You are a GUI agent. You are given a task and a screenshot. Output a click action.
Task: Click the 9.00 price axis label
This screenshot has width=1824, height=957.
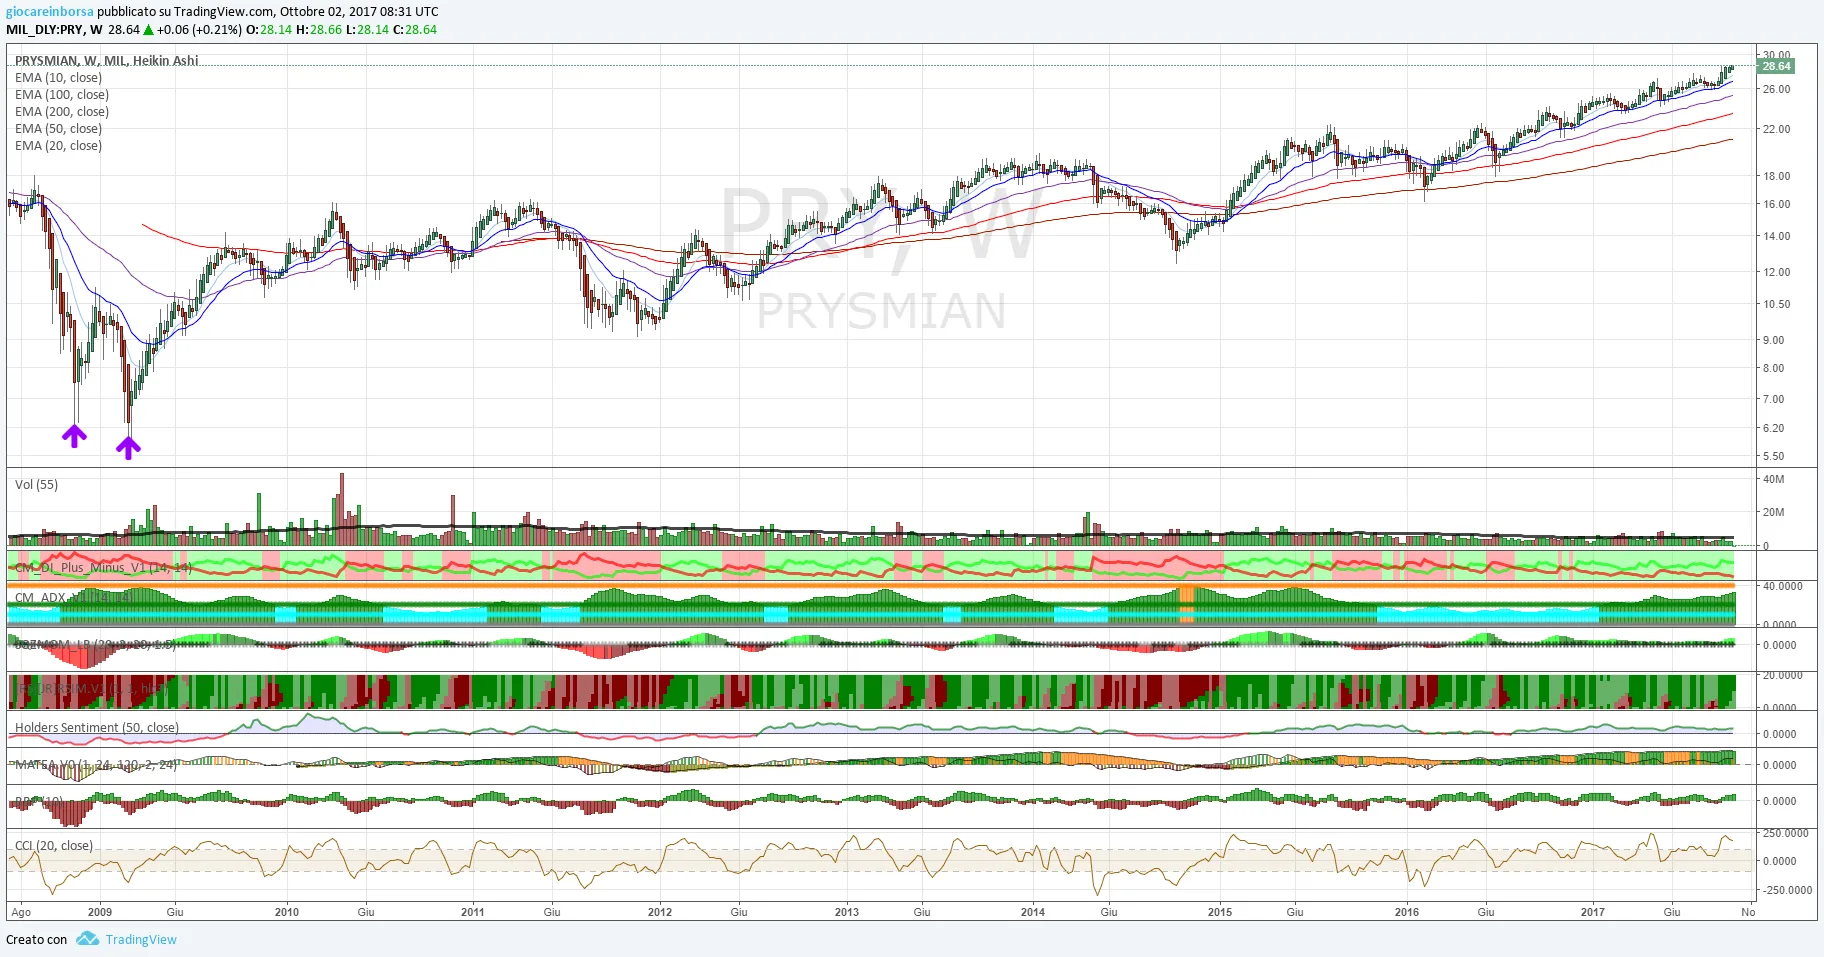pyautogui.click(x=1774, y=340)
